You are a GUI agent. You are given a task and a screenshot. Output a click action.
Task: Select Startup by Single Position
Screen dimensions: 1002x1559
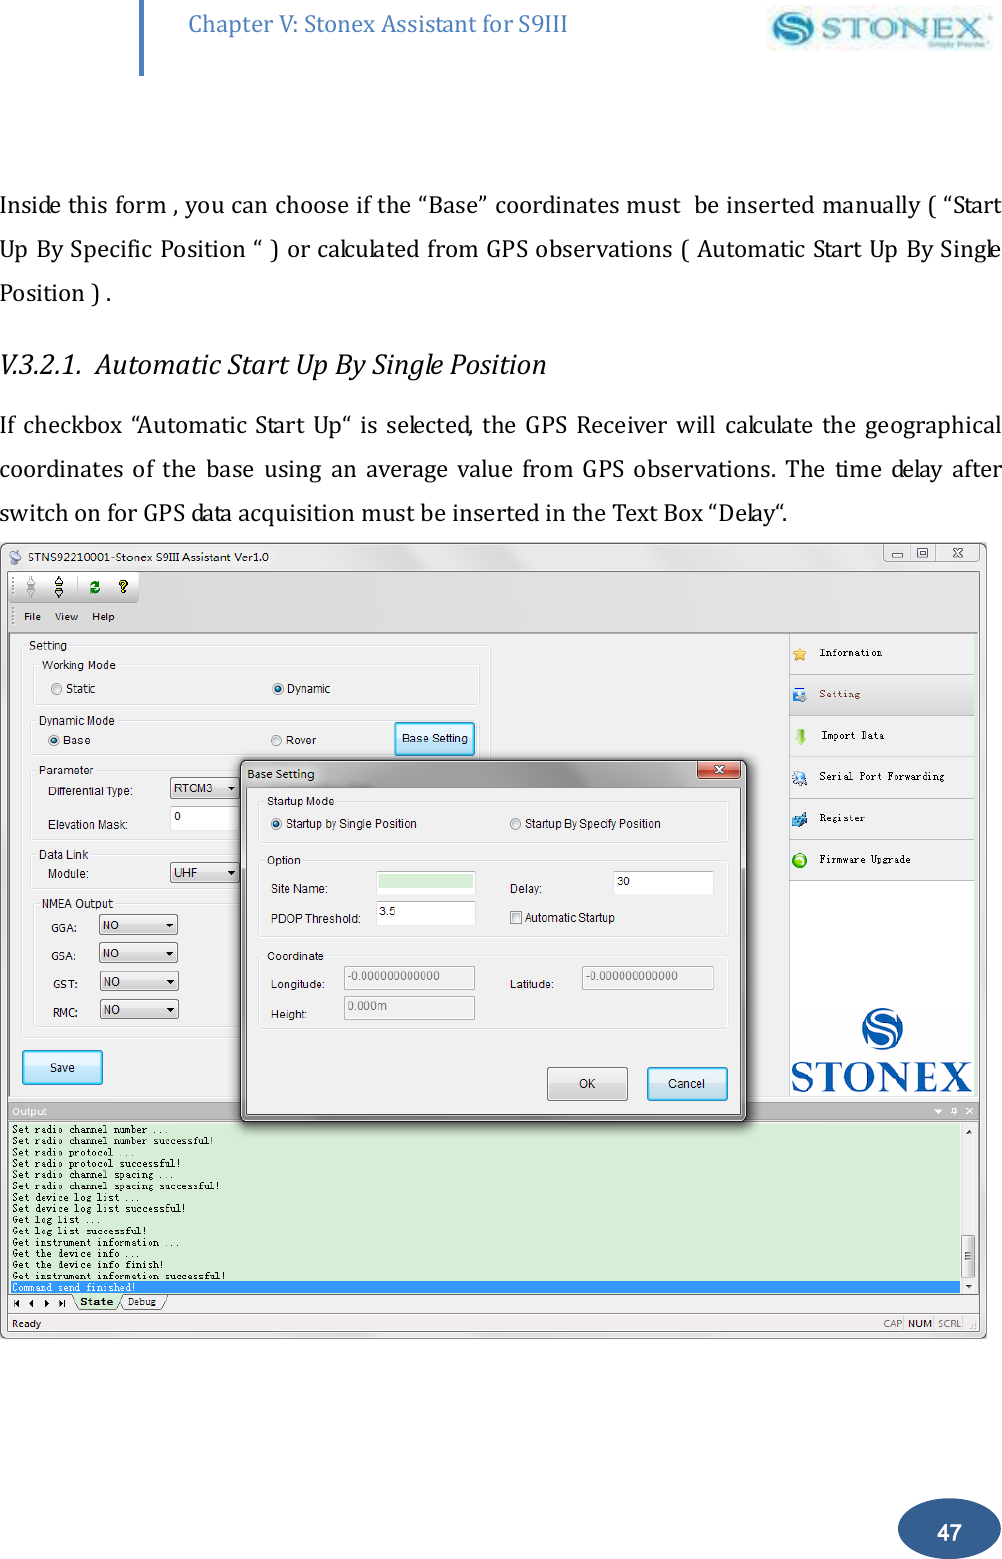[275, 823]
